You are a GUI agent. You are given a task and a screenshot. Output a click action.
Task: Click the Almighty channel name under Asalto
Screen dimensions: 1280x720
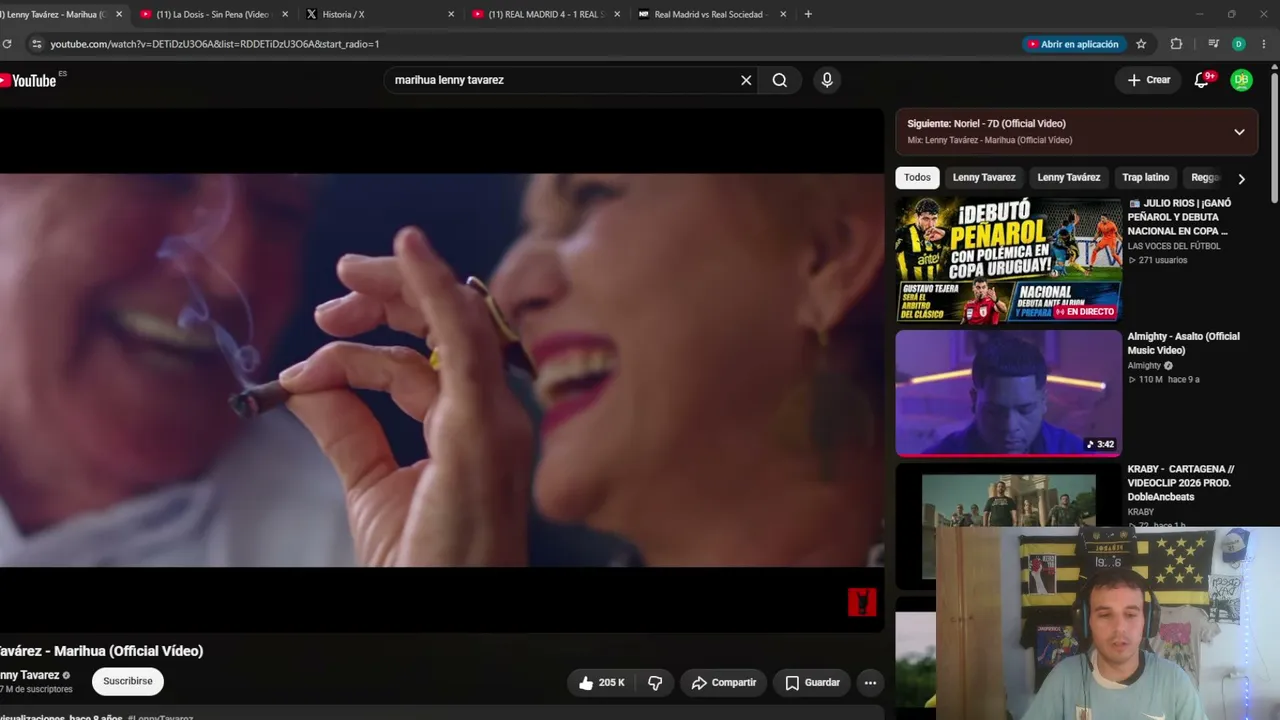[x=1144, y=366]
